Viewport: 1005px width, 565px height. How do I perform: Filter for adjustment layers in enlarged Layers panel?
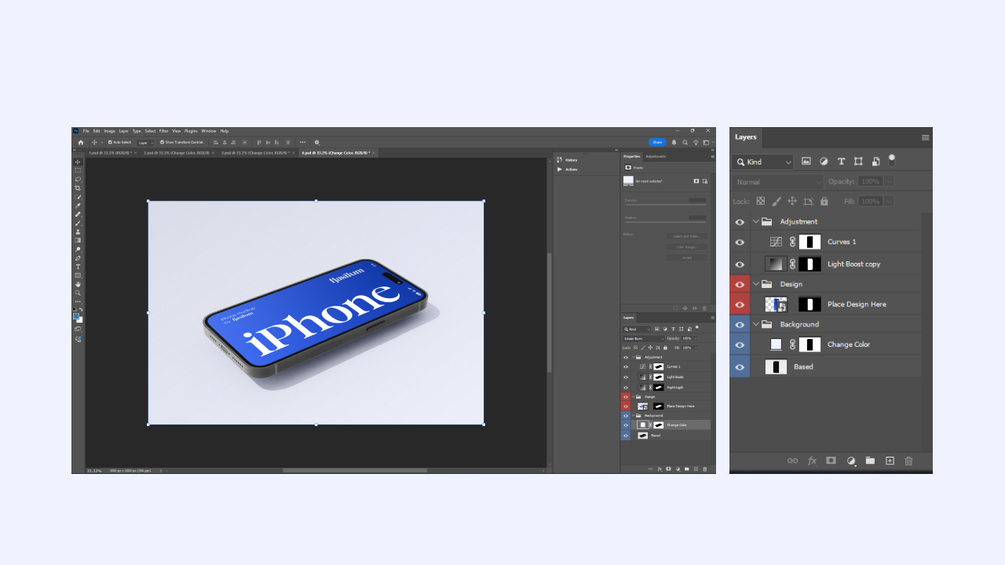coord(824,161)
